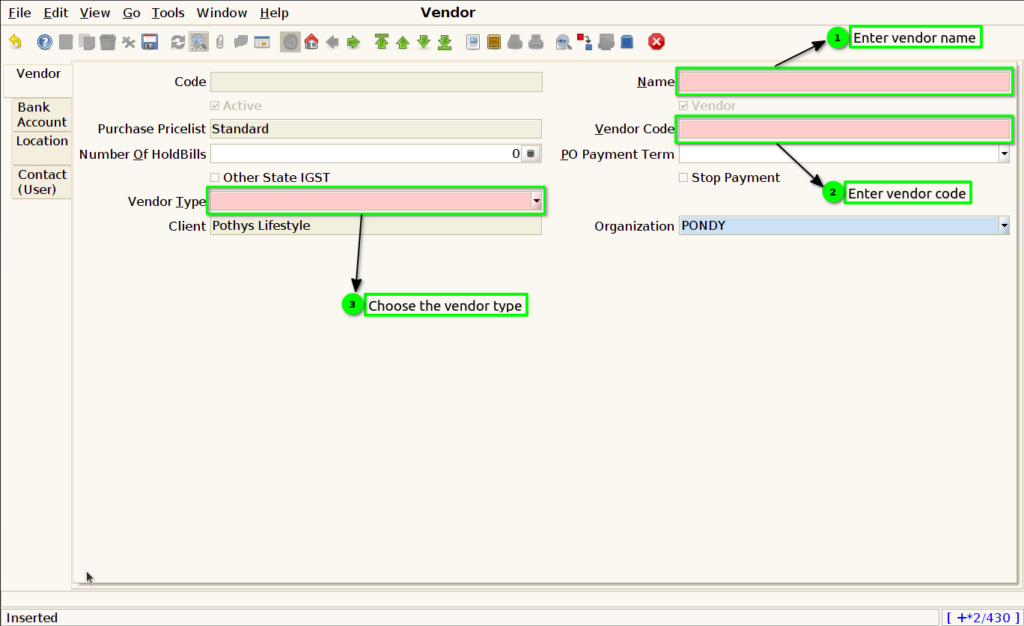Viewport: 1024px width, 626px height.
Task: Switch to the Bank Account tab
Action: [x=42, y=114]
